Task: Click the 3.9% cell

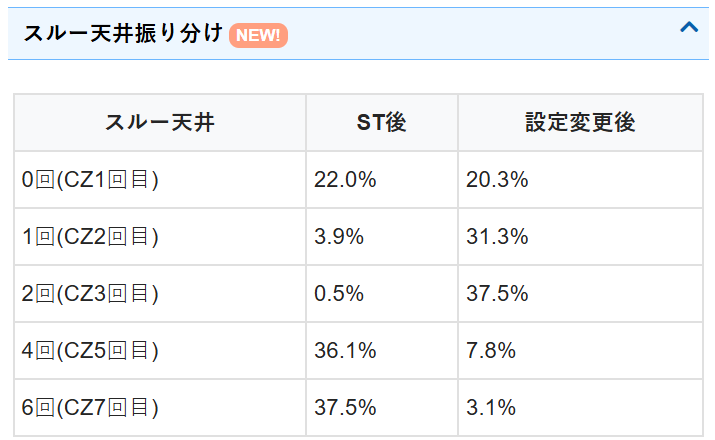Action: [x=340, y=237]
